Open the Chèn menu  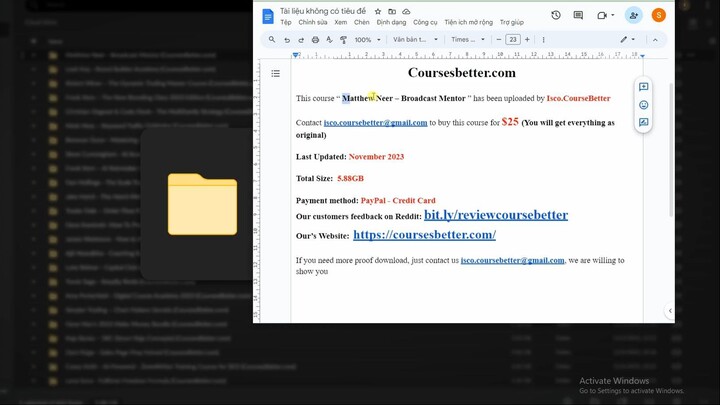[361, 22]
